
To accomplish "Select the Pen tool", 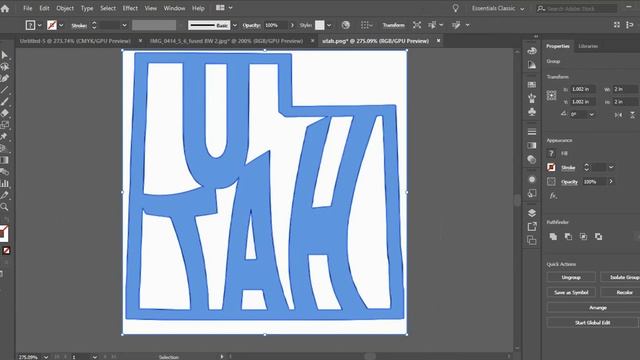I will (x=4, y=78).
